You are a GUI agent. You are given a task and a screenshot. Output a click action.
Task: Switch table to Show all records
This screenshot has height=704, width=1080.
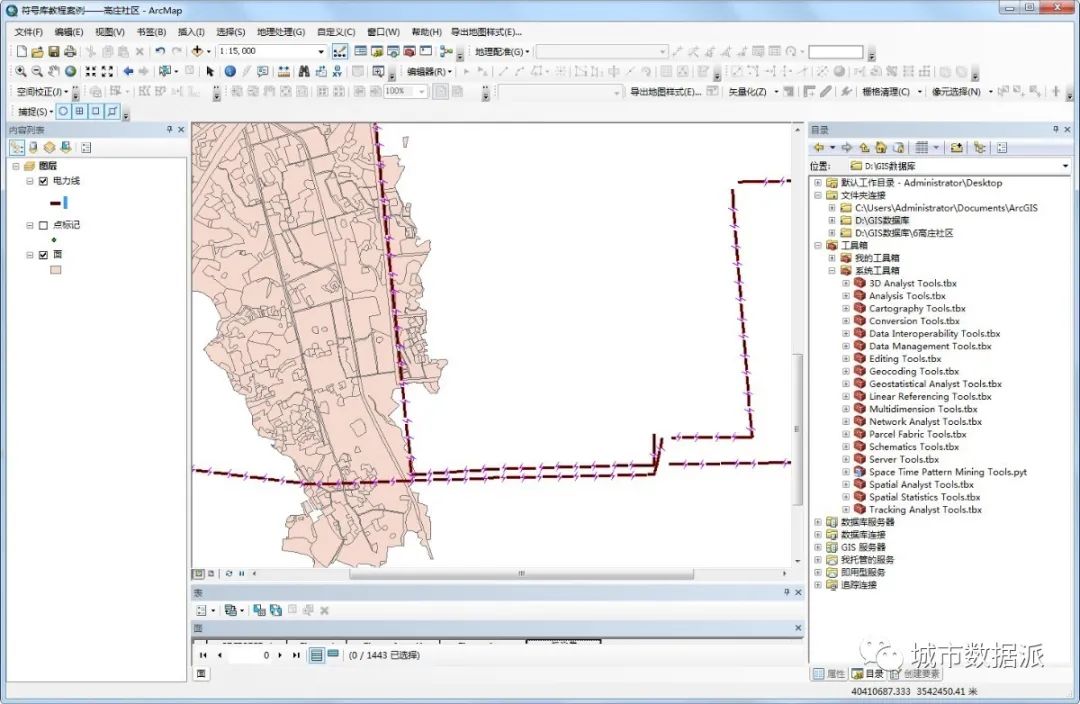316,655
